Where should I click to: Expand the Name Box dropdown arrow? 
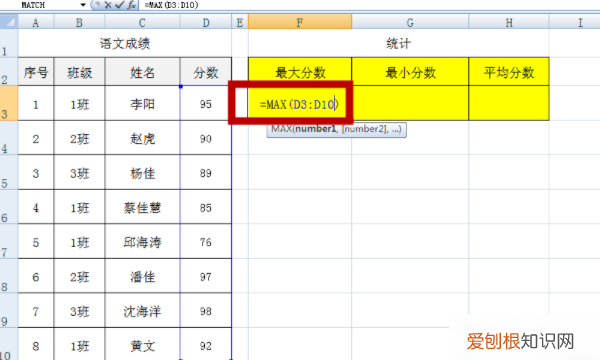tap(83, 5)
